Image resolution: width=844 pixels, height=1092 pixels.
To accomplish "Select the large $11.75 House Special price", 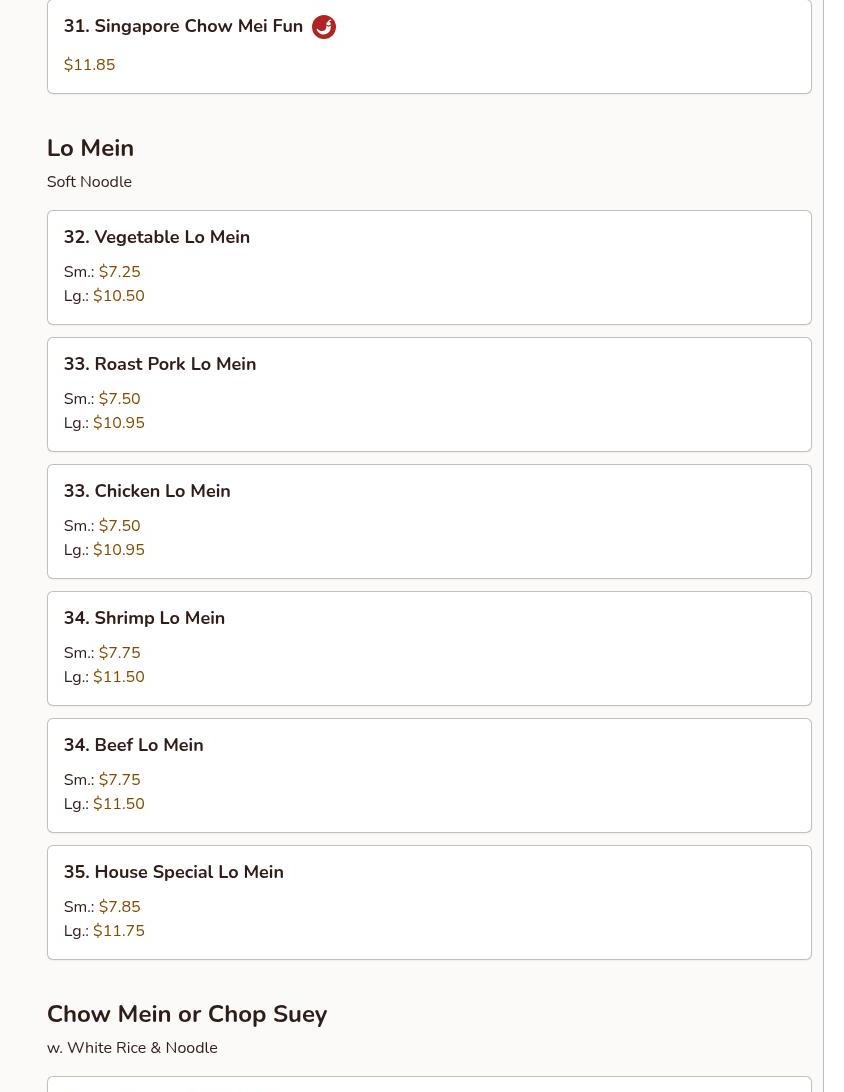I will pos(118,931).
